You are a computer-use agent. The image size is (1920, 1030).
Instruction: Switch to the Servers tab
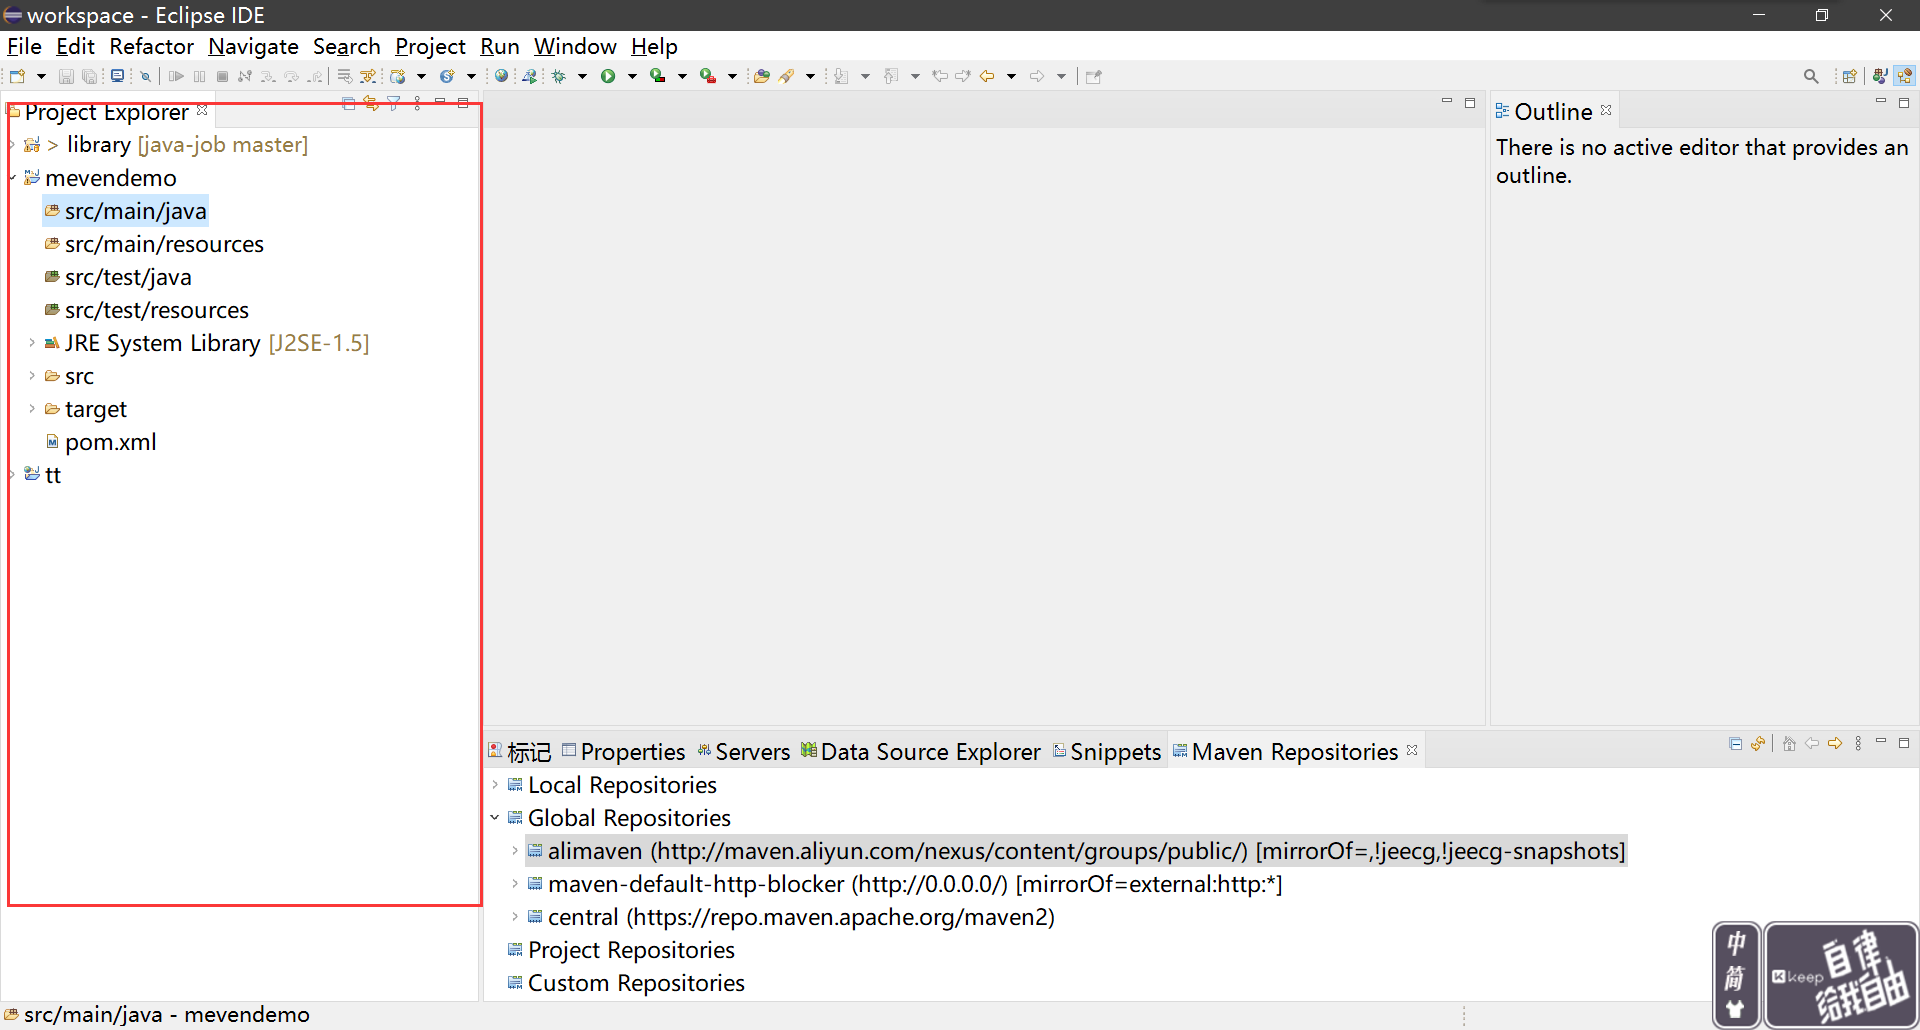(x=744, y=752)
